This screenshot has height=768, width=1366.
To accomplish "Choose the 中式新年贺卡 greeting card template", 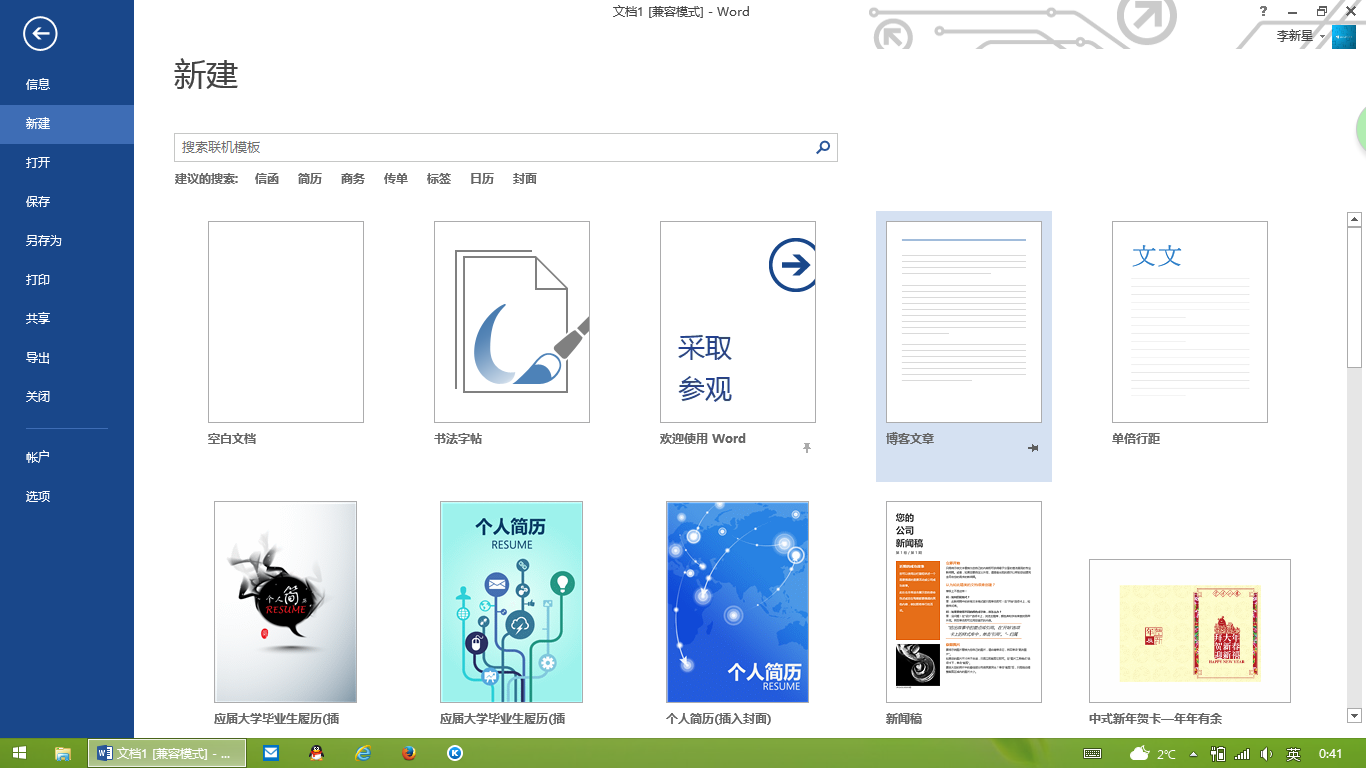I will (1190, 631).
